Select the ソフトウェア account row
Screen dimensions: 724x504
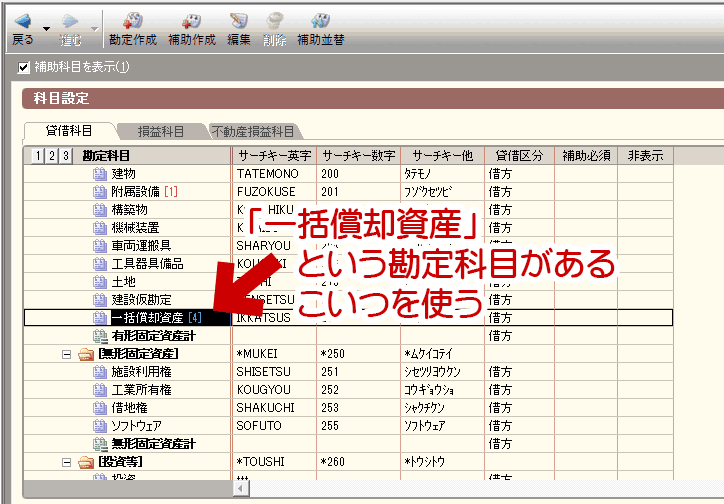click(348, 426)
